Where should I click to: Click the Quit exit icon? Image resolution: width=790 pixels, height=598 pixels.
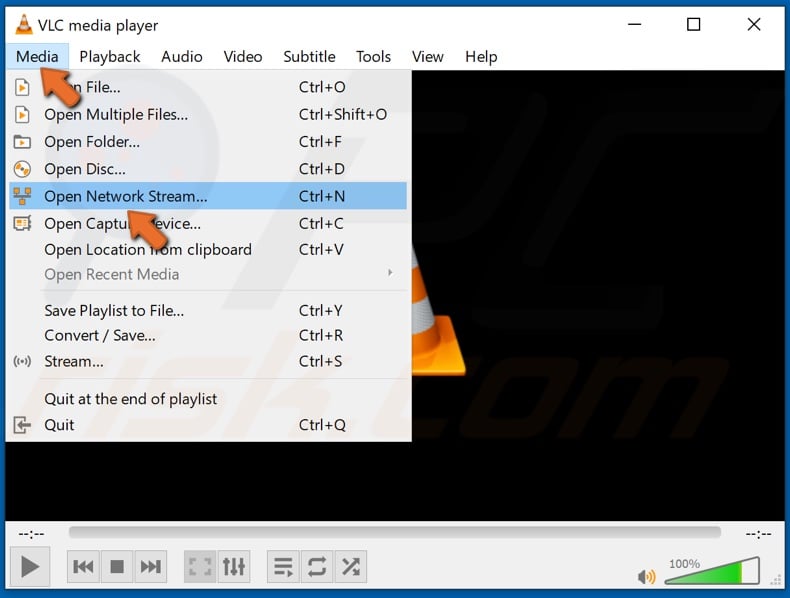[22, 425]
